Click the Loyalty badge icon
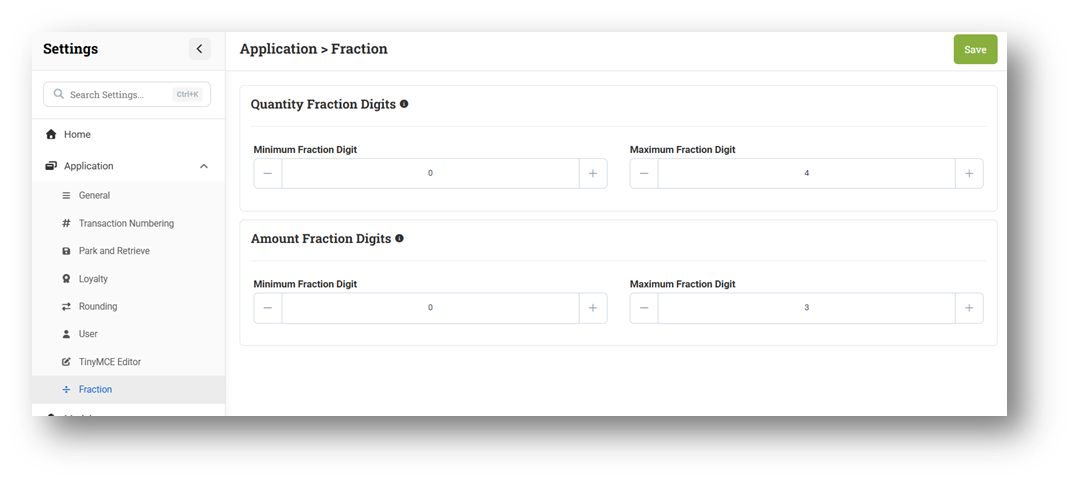Screen dimensions: 1072x481 66,279
